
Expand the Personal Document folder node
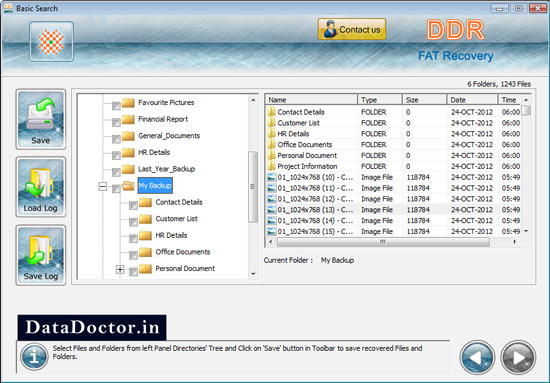tap(120, 269)
